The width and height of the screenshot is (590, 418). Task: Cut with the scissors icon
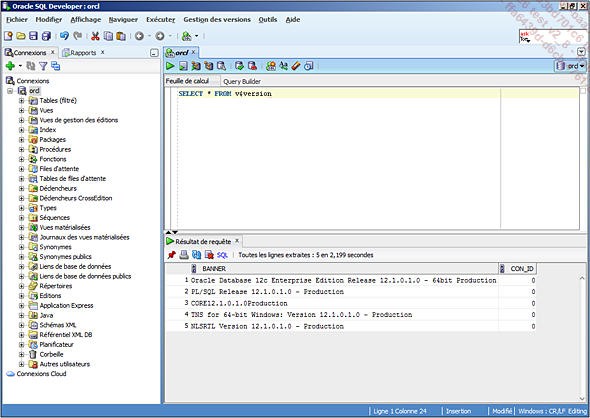[x=95, y=36]
